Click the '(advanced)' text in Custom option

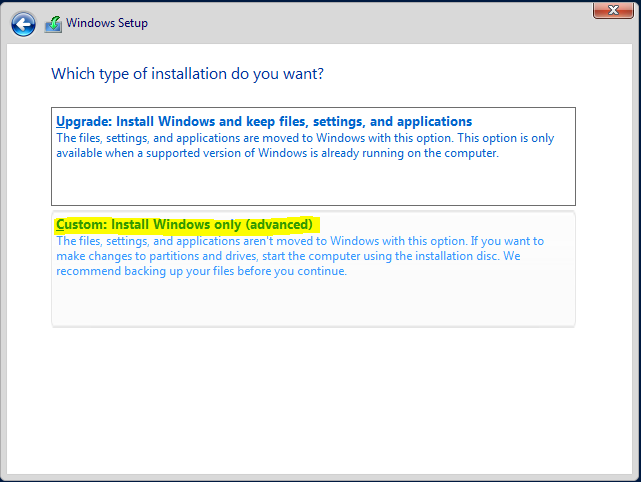tap(279, 224)
